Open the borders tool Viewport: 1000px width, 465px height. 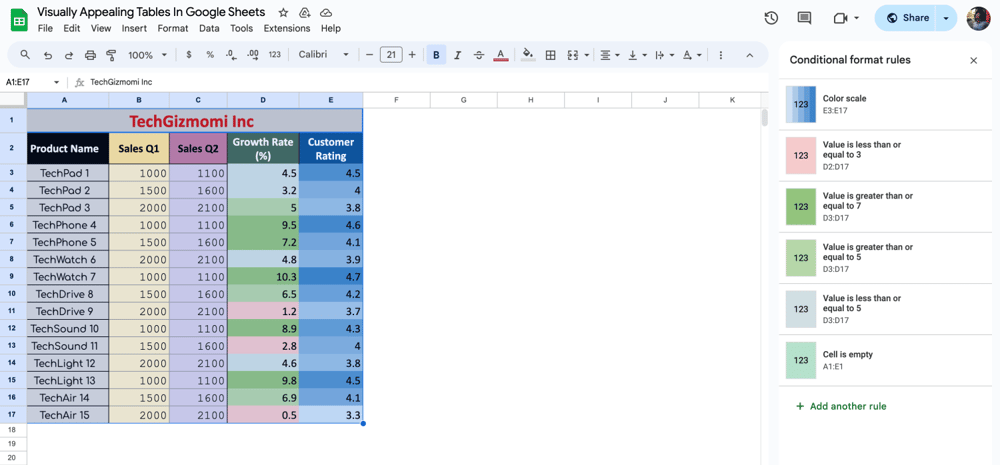[550, 55]
